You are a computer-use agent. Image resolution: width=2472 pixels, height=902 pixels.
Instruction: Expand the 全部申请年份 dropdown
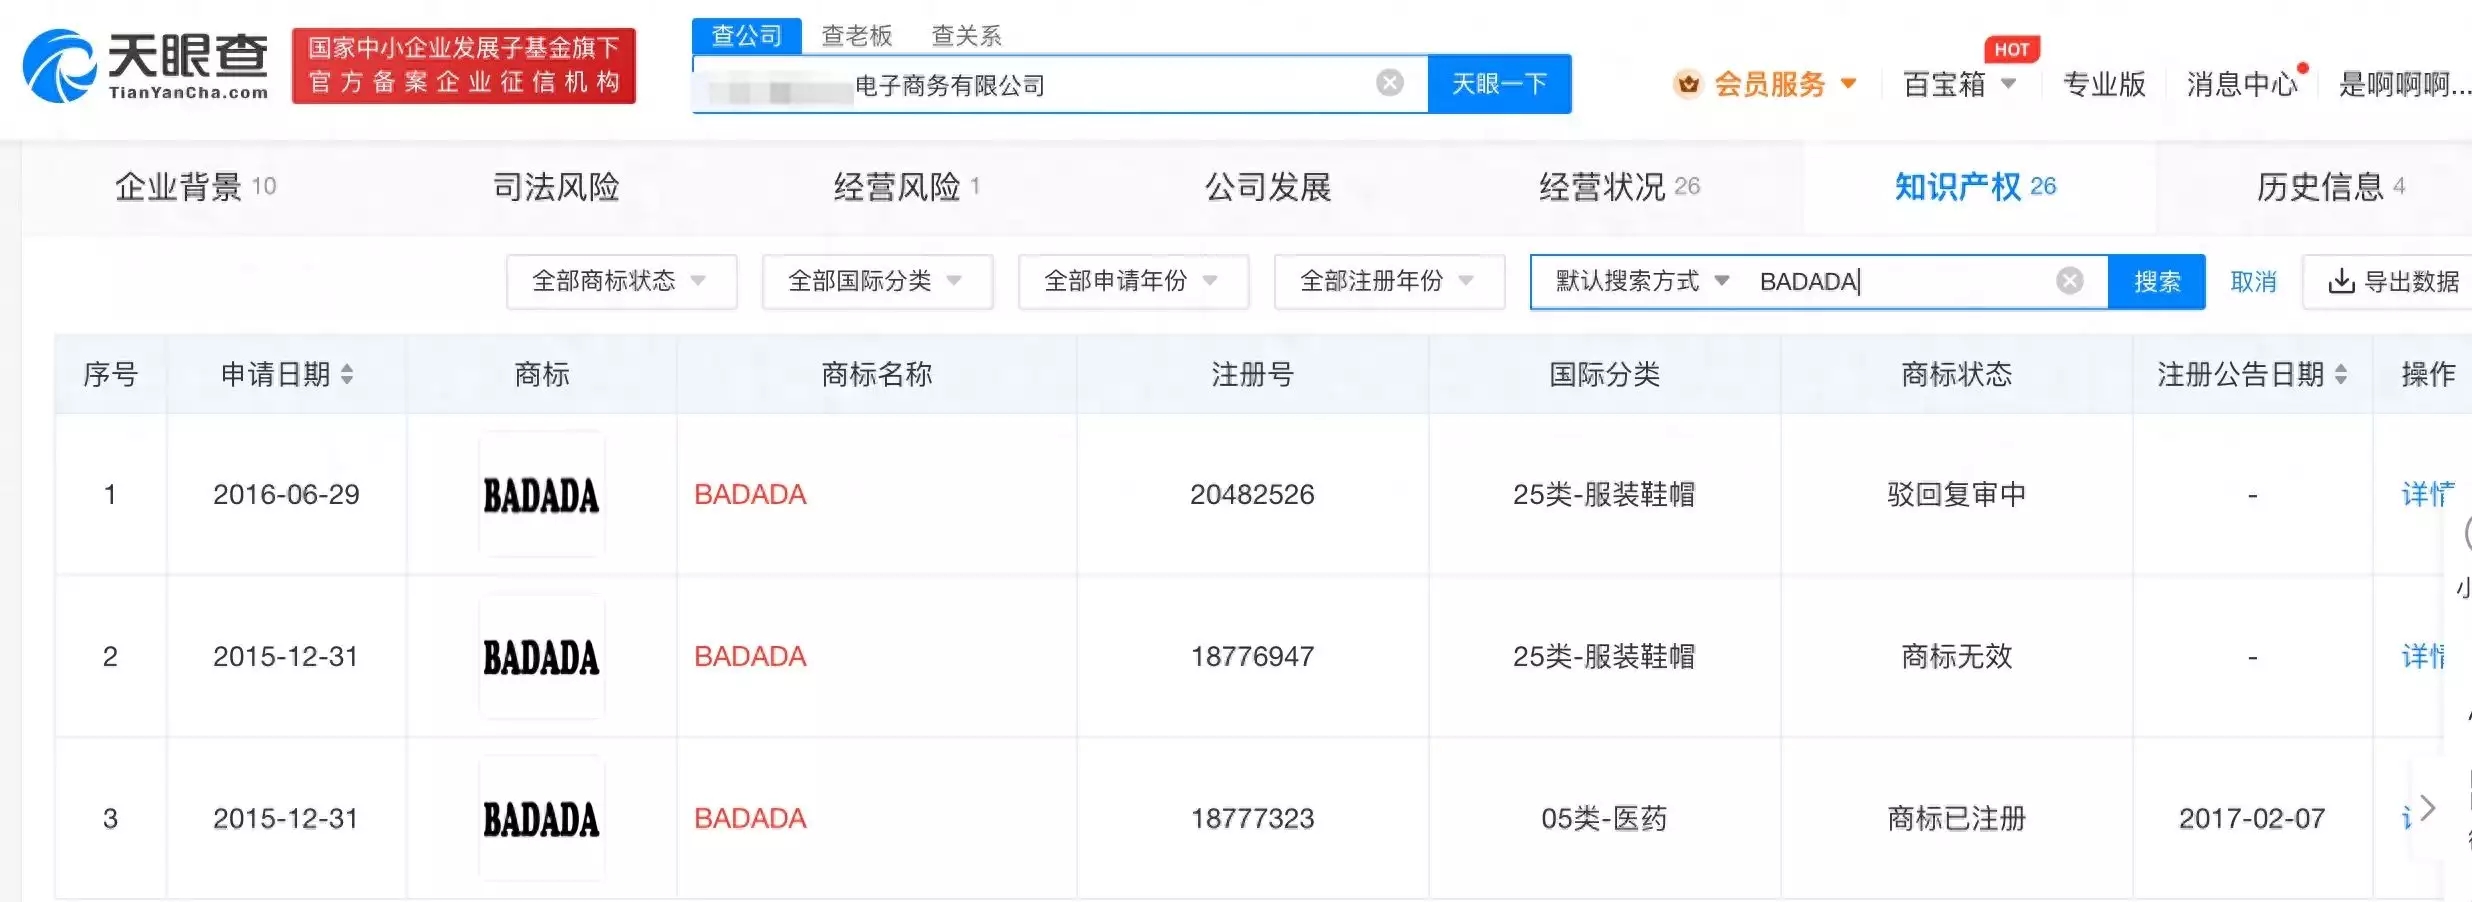(1133, 281)
